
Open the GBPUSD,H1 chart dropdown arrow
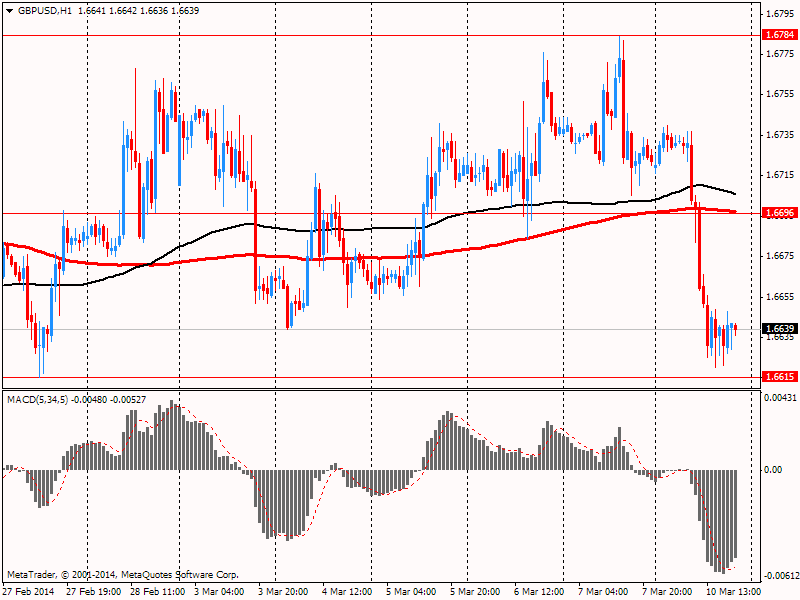coord(9,11)
